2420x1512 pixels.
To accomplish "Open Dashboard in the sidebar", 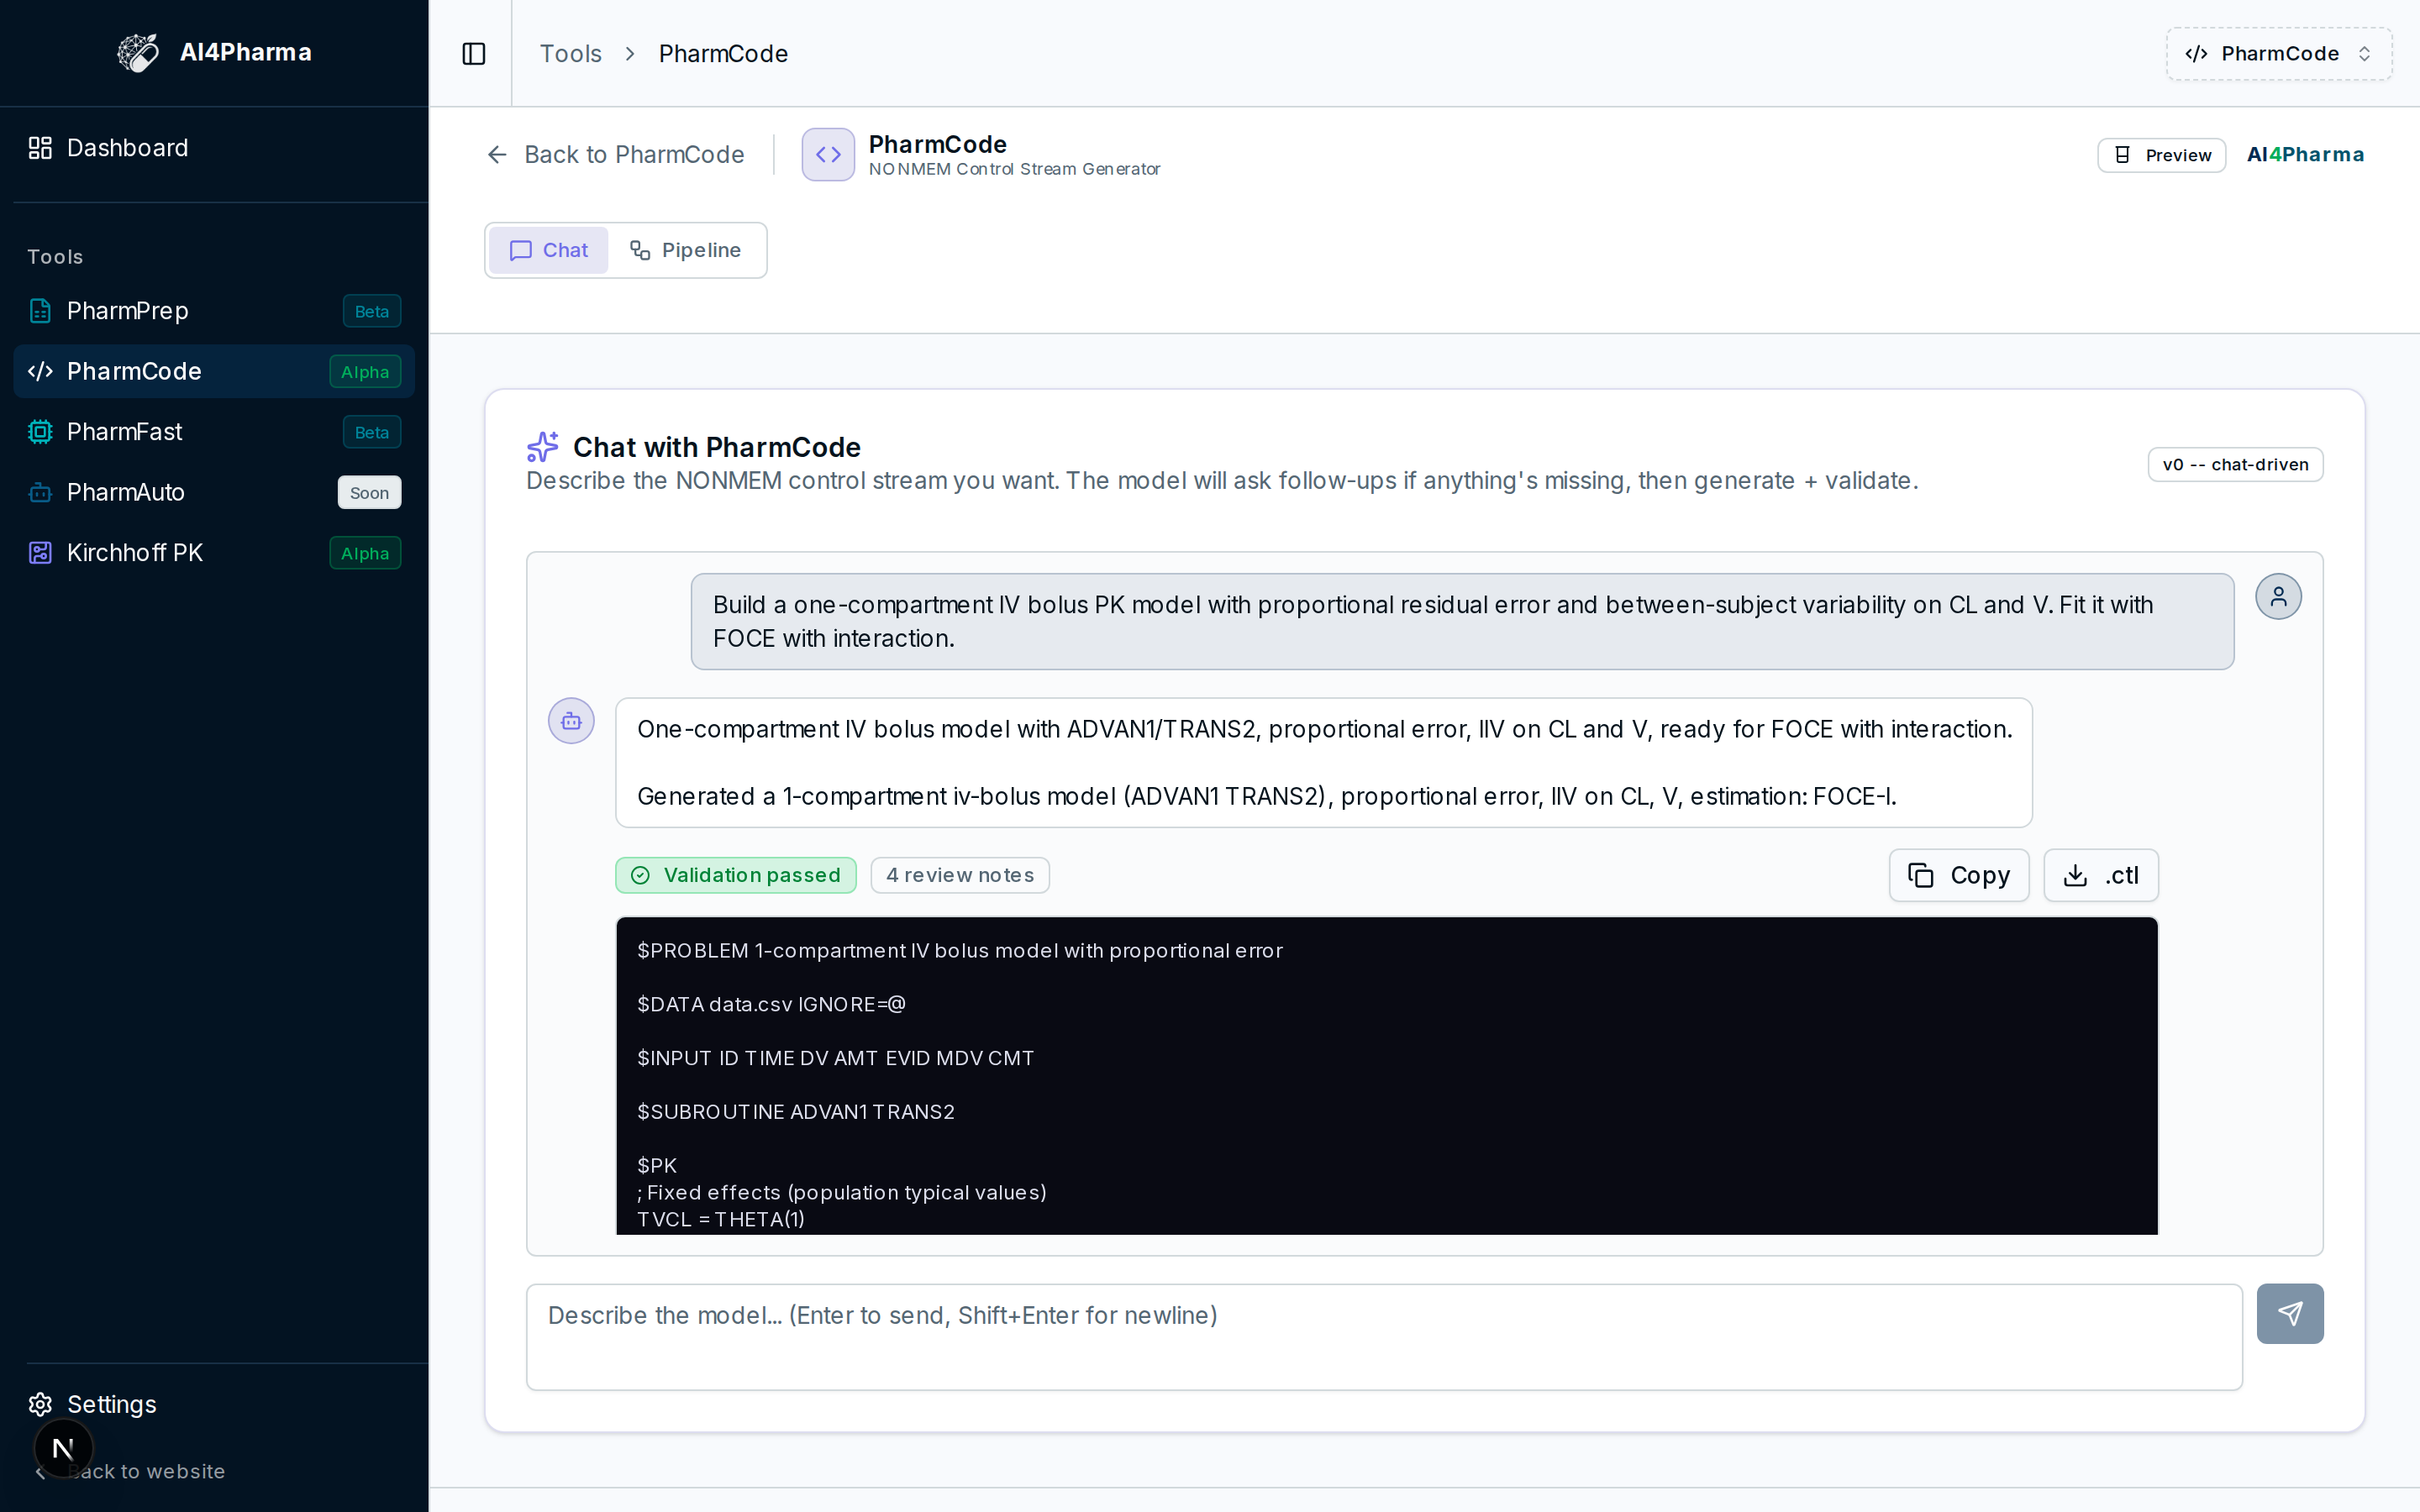I will [214, 148].
